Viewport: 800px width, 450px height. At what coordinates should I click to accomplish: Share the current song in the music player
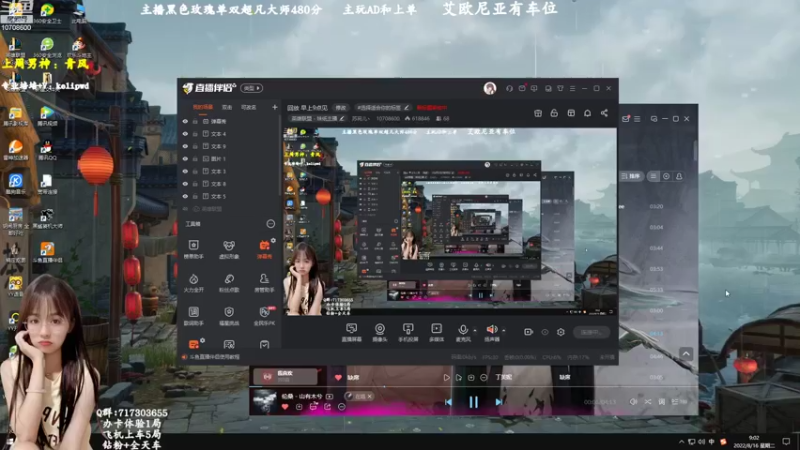(328, 407)
